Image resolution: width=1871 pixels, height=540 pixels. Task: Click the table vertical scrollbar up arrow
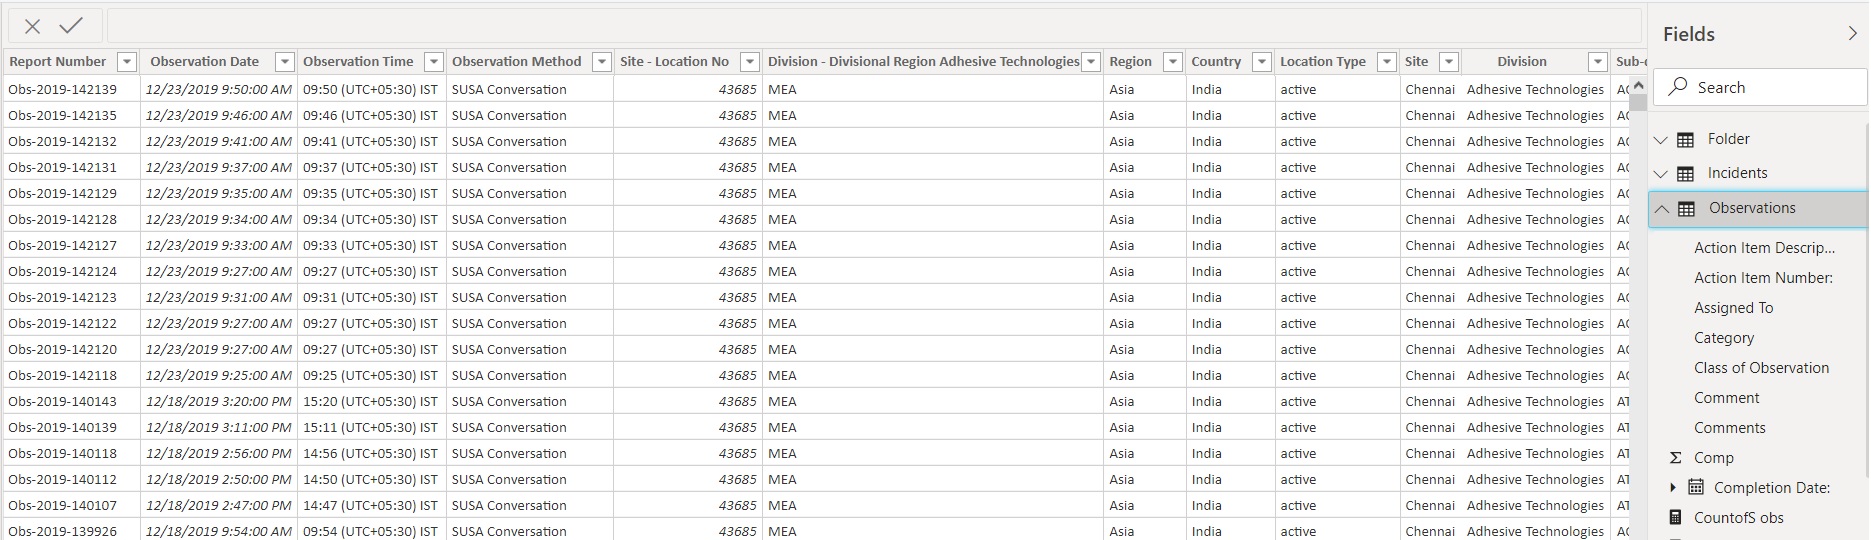(x=1638, y=87)
